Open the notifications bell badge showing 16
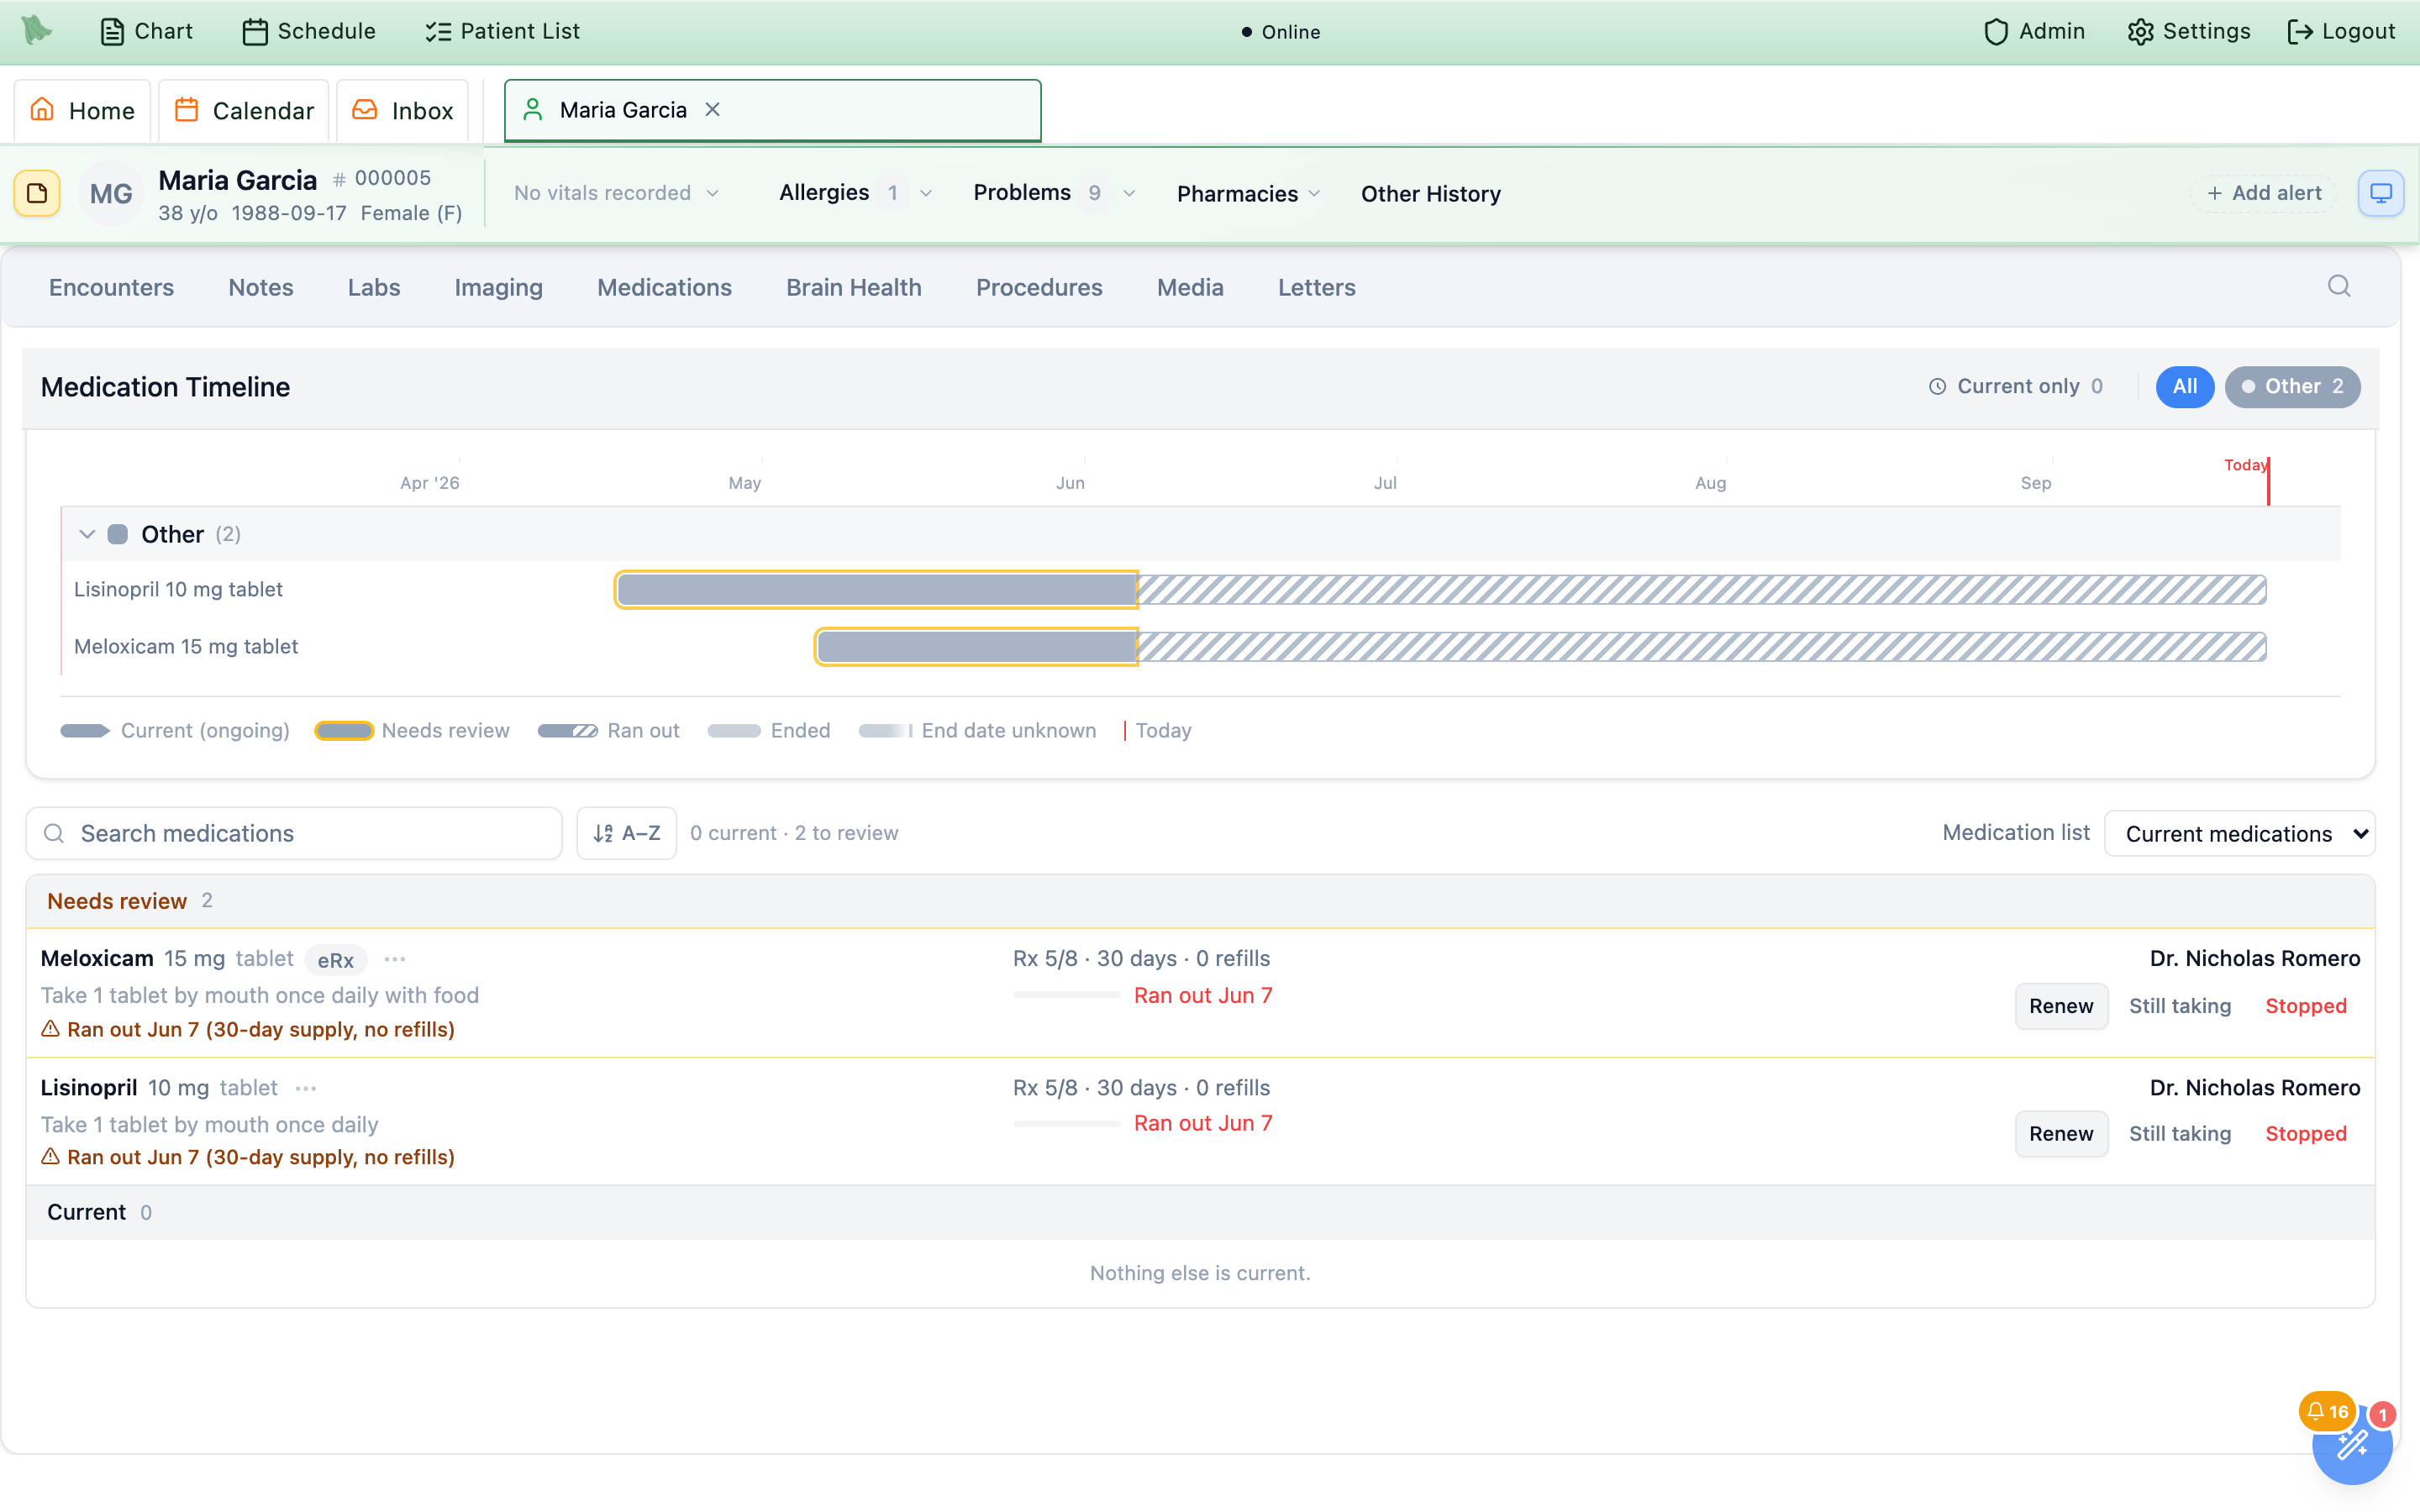Image resolution: width=2420 pixels, height=1512 pixels. (x=2327, y=1412)
